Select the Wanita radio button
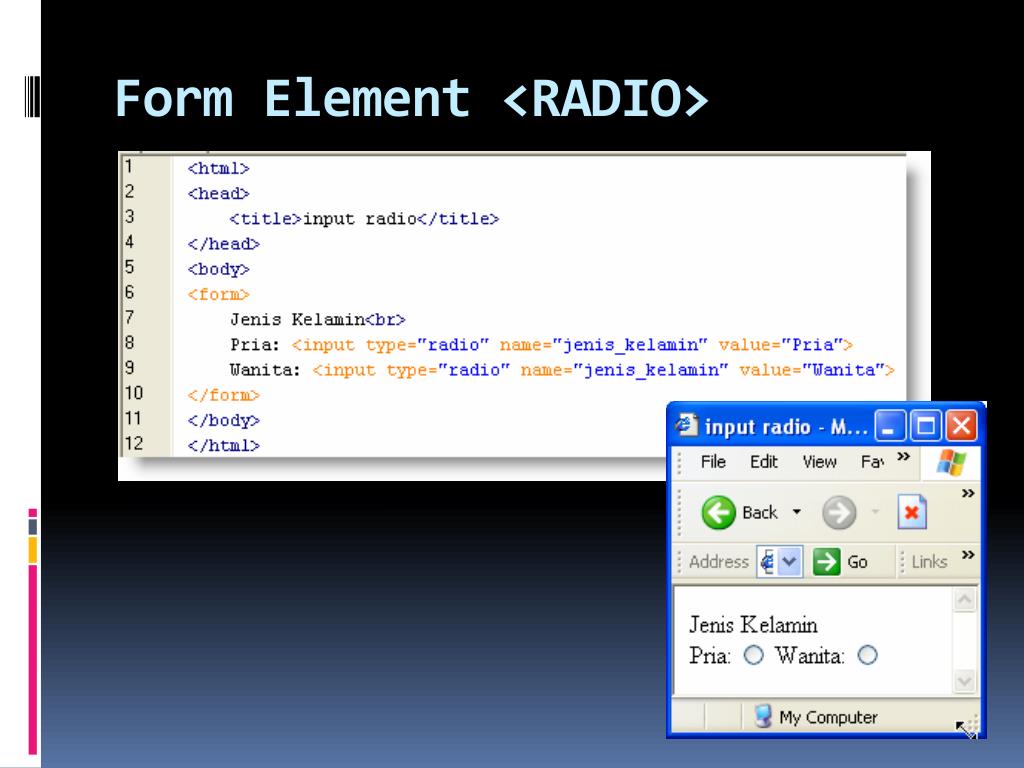 [x=867, y=655]
